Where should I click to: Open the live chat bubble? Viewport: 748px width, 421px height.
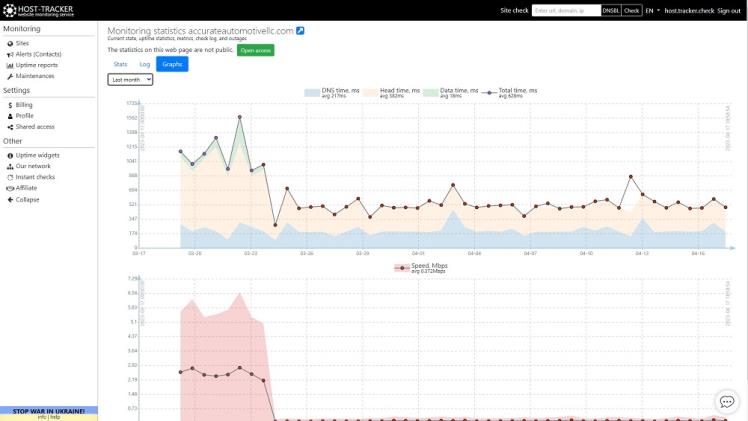tap(727, 401)
